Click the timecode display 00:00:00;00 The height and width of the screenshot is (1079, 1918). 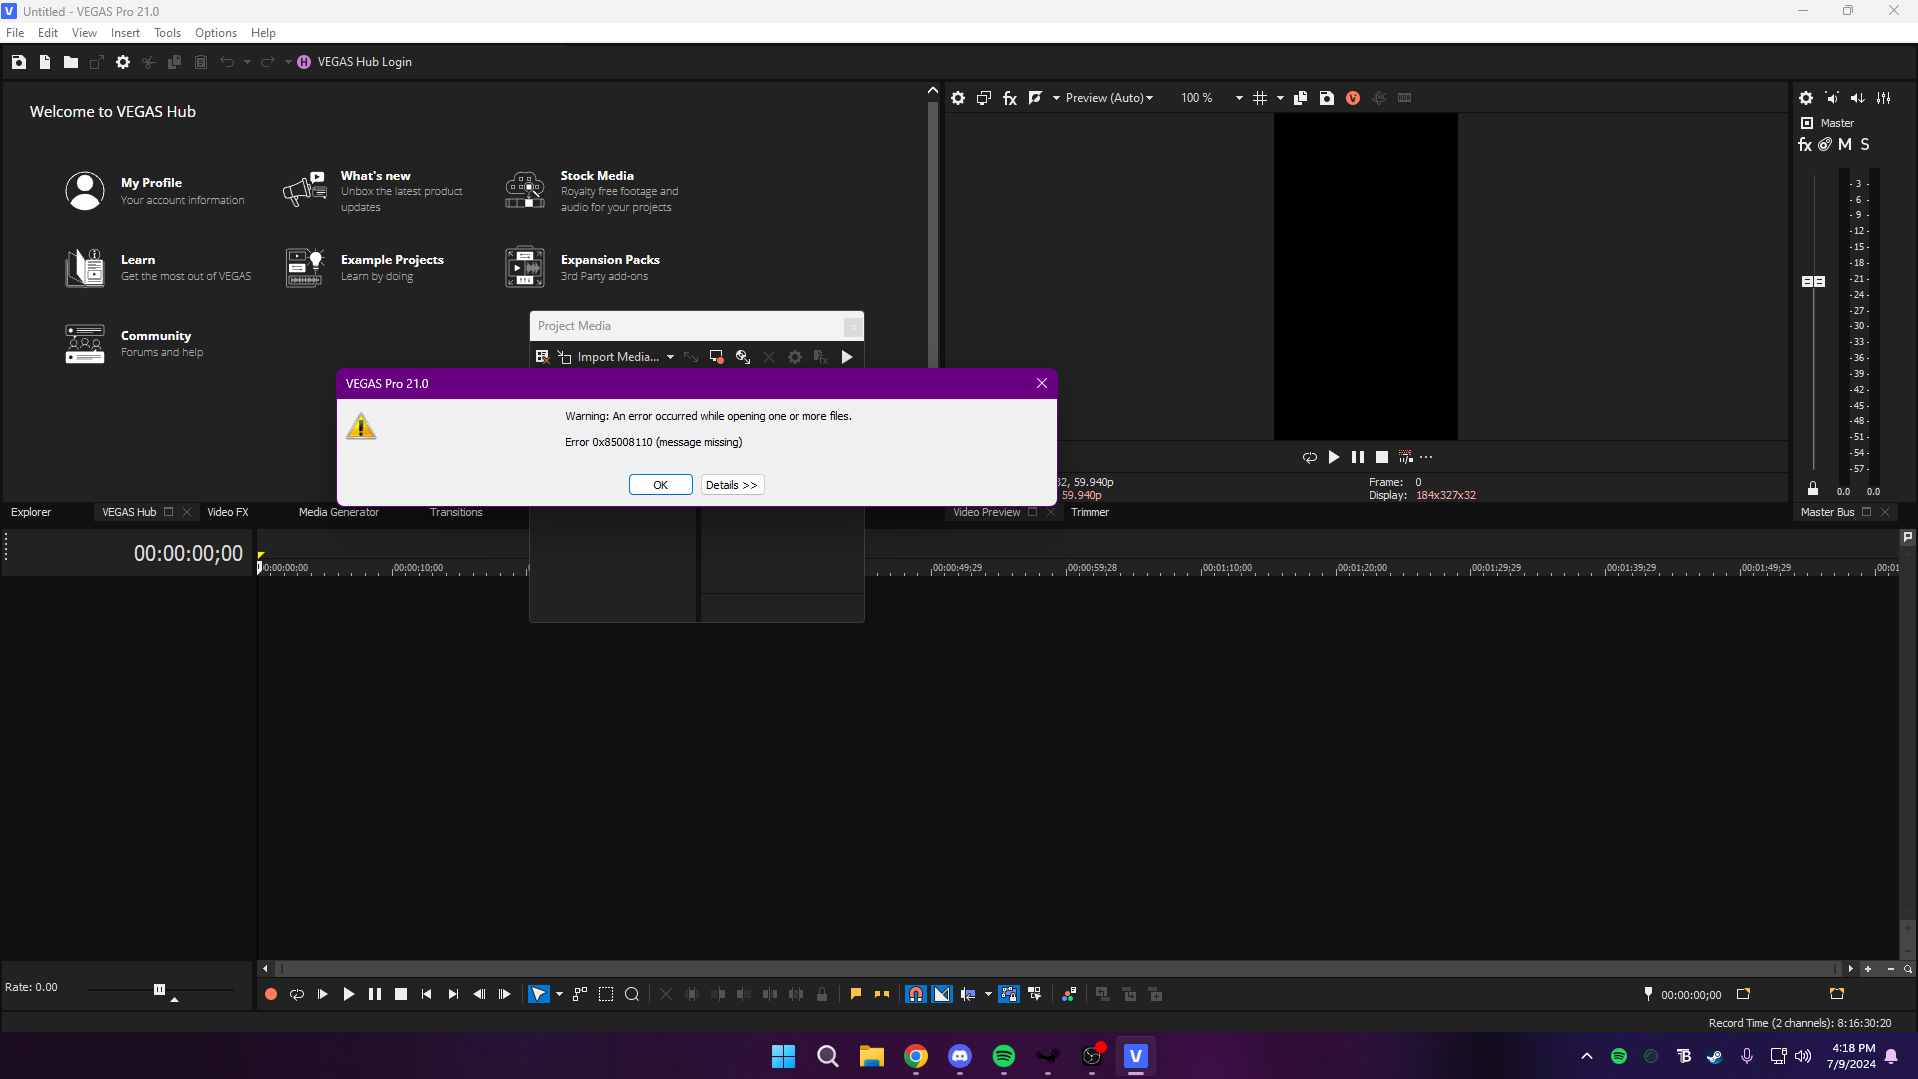(x=188, y=554)
